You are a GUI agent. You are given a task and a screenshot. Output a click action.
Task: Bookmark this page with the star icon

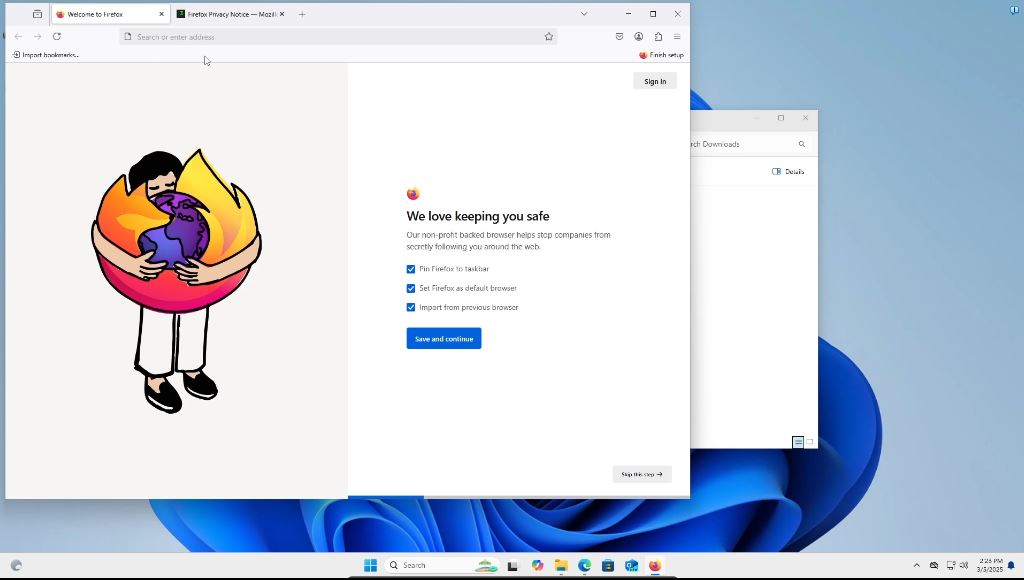pyautogui.click(x=549, y=37)
